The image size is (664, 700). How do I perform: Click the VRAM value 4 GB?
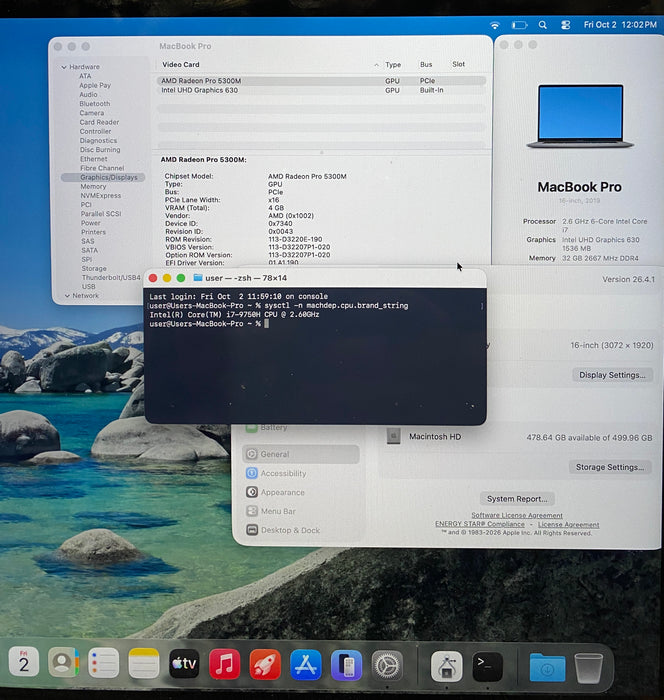(x=276, y=208)
